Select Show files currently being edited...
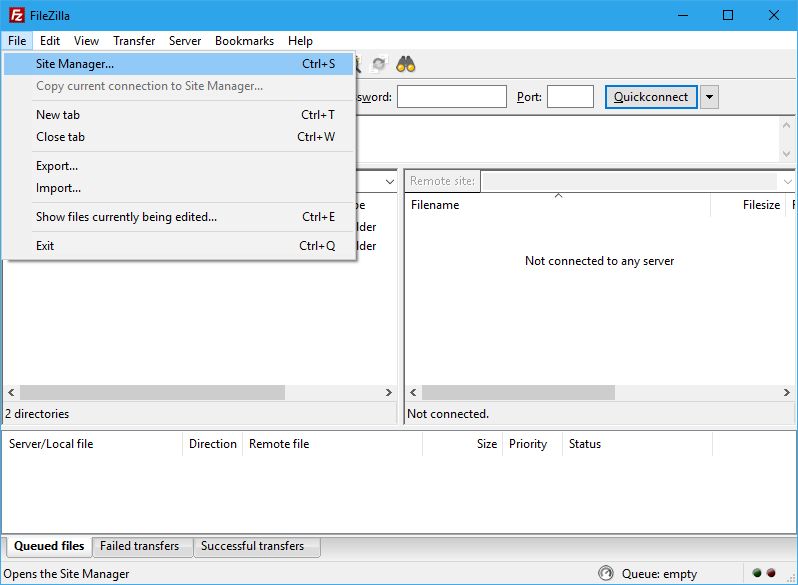798x585 pixels. [179, 217]
